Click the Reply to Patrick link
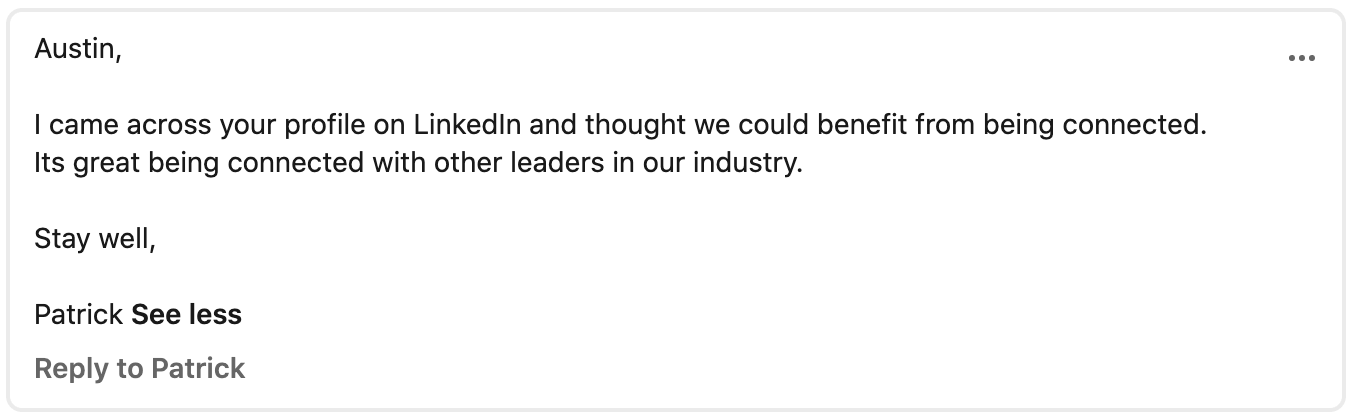Image resolution: width=1352 pixels, height=418 pixels. [139, 368]
